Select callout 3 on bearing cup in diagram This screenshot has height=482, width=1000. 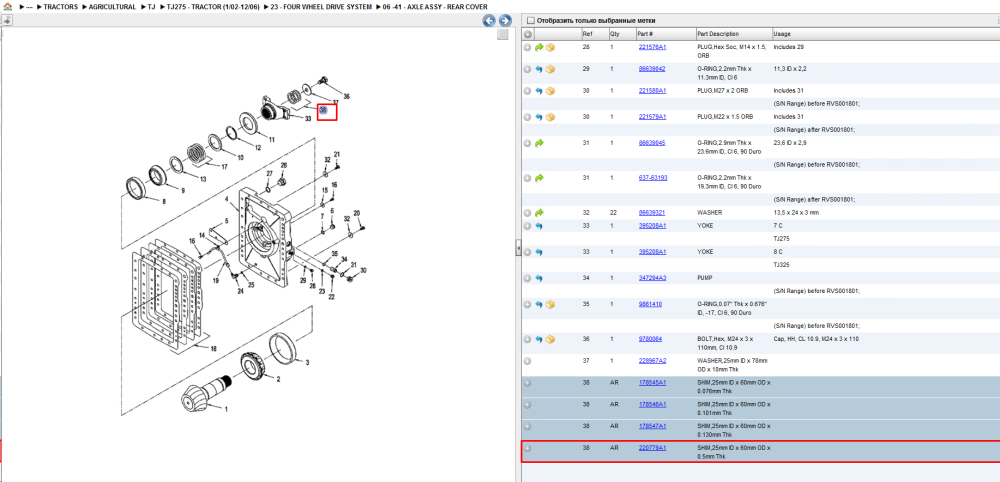307,362
